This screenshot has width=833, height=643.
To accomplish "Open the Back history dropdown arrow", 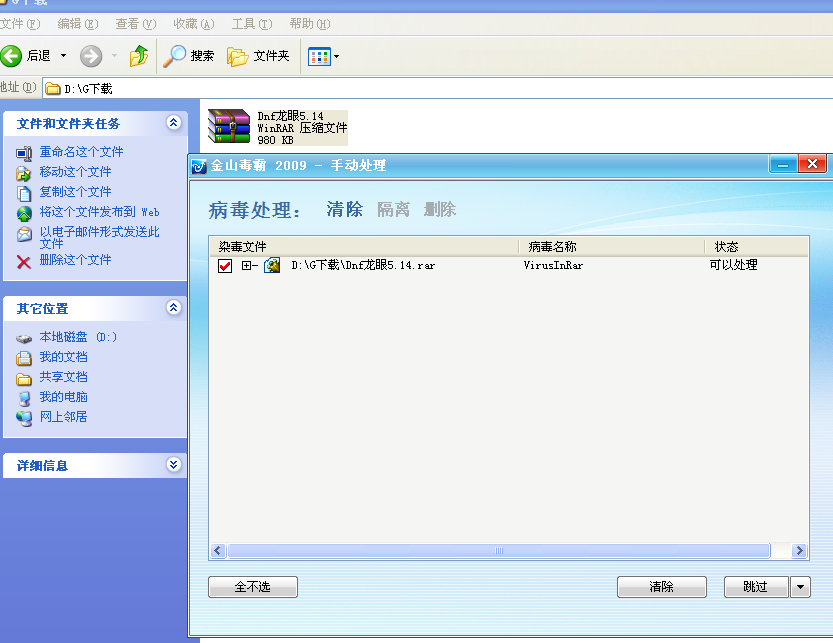I will 63,56.
